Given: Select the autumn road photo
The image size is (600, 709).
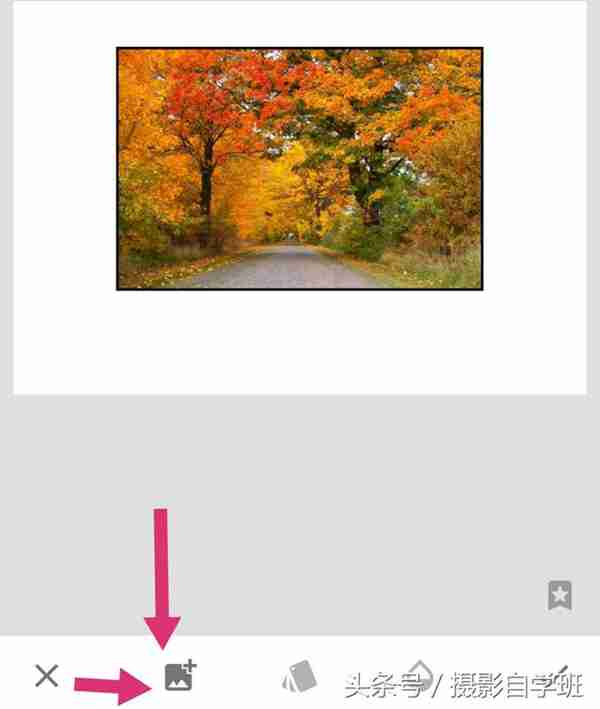Looking at the screenshot, I should (299, 168).
